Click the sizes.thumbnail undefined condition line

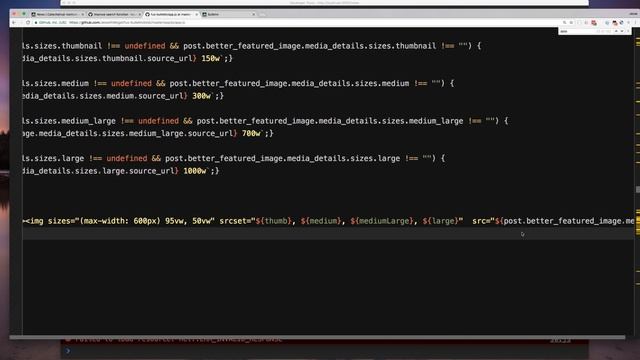tap(252, 46)
